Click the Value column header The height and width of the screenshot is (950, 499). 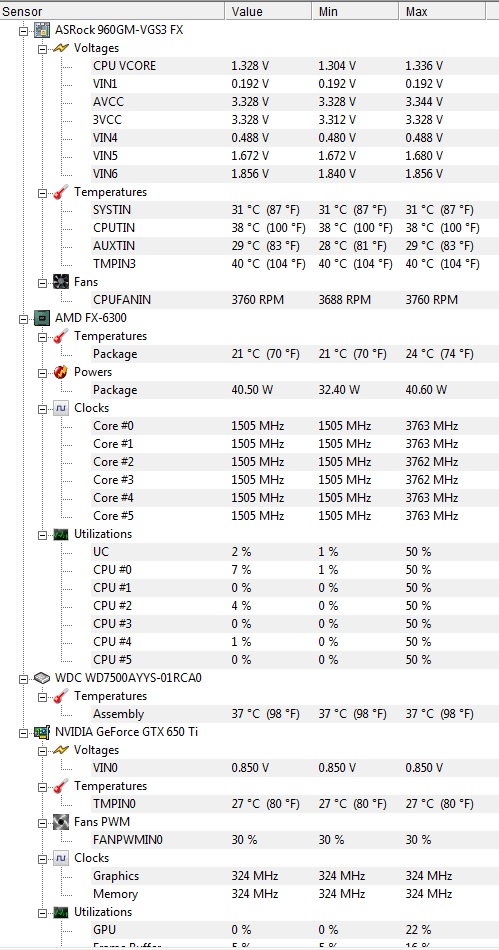point(269,11)
